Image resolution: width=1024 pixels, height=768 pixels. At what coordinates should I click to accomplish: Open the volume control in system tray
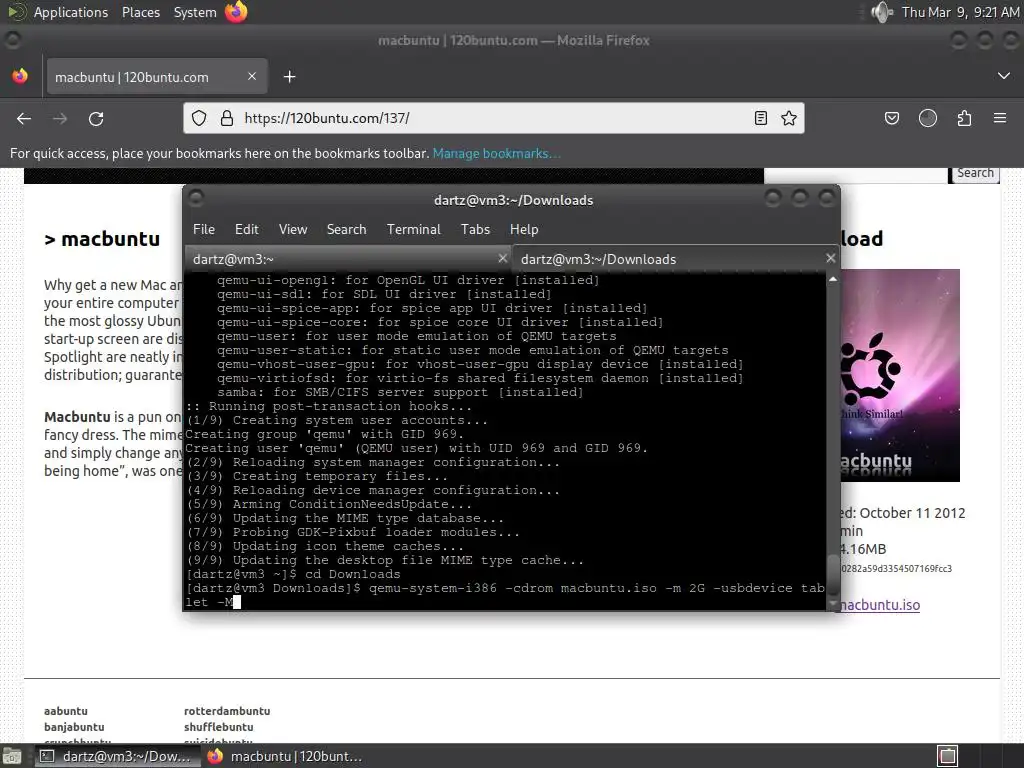tap(882, 12)
